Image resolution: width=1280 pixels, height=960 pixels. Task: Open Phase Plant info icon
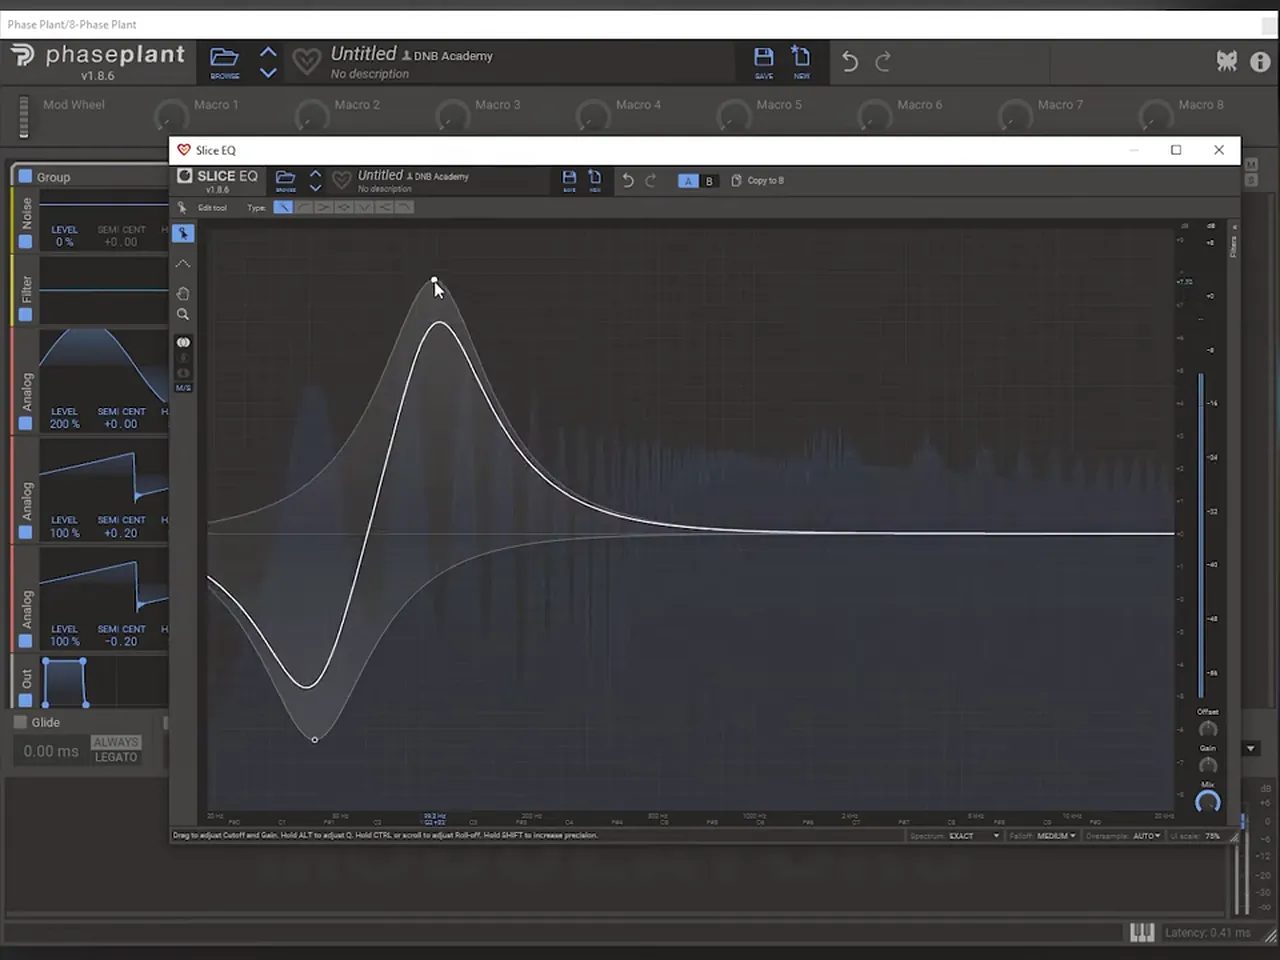point(1259,62)
